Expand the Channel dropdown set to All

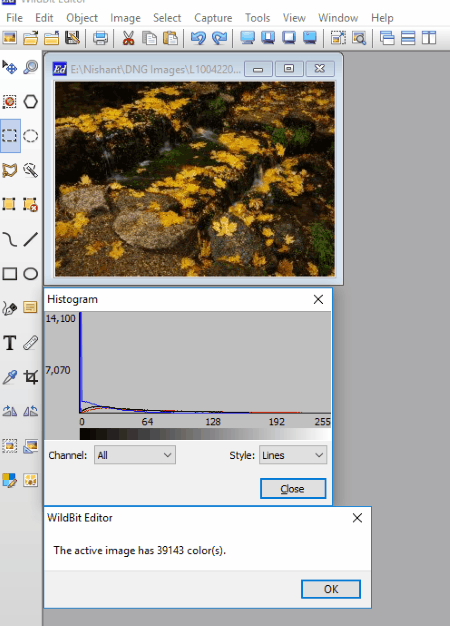[135, 455]
